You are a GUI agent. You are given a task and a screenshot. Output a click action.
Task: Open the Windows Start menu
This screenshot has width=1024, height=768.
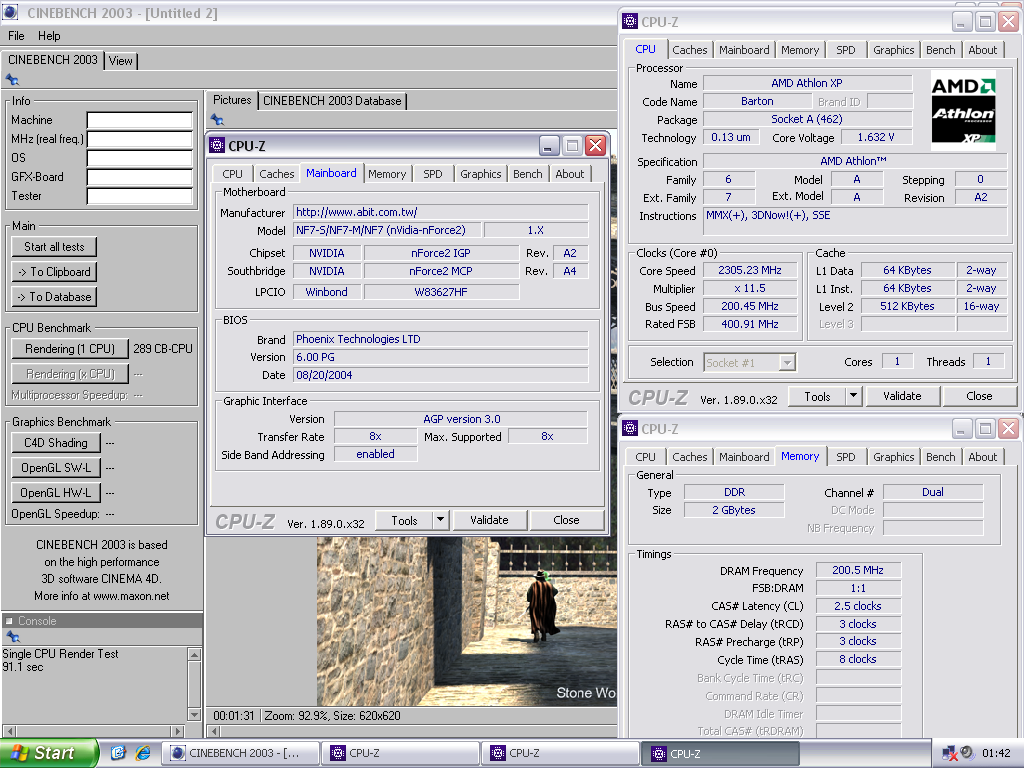pyautogui.click(x=49, y=753)
